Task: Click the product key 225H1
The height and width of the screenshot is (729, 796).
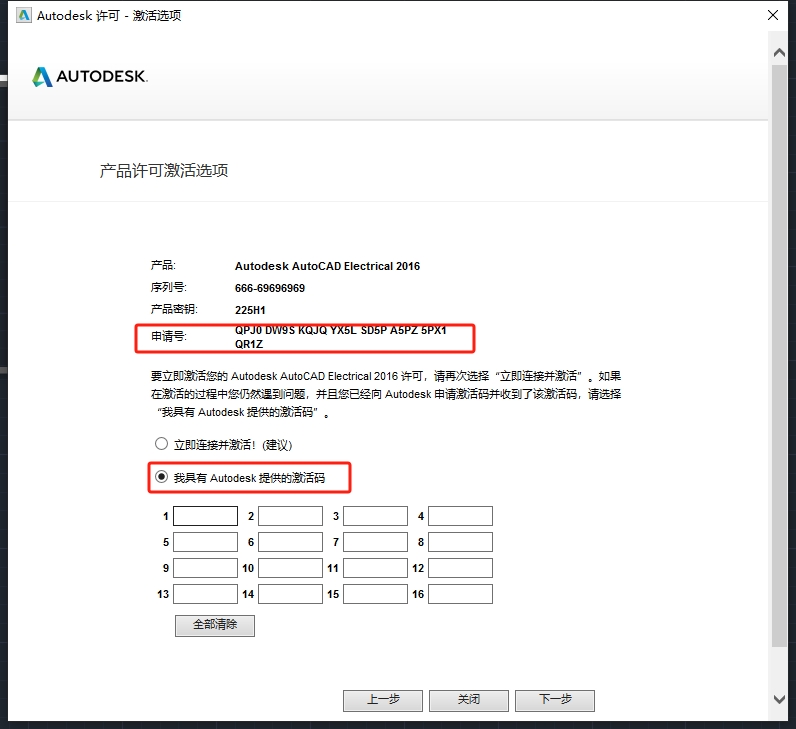Action: pos(250,310)
